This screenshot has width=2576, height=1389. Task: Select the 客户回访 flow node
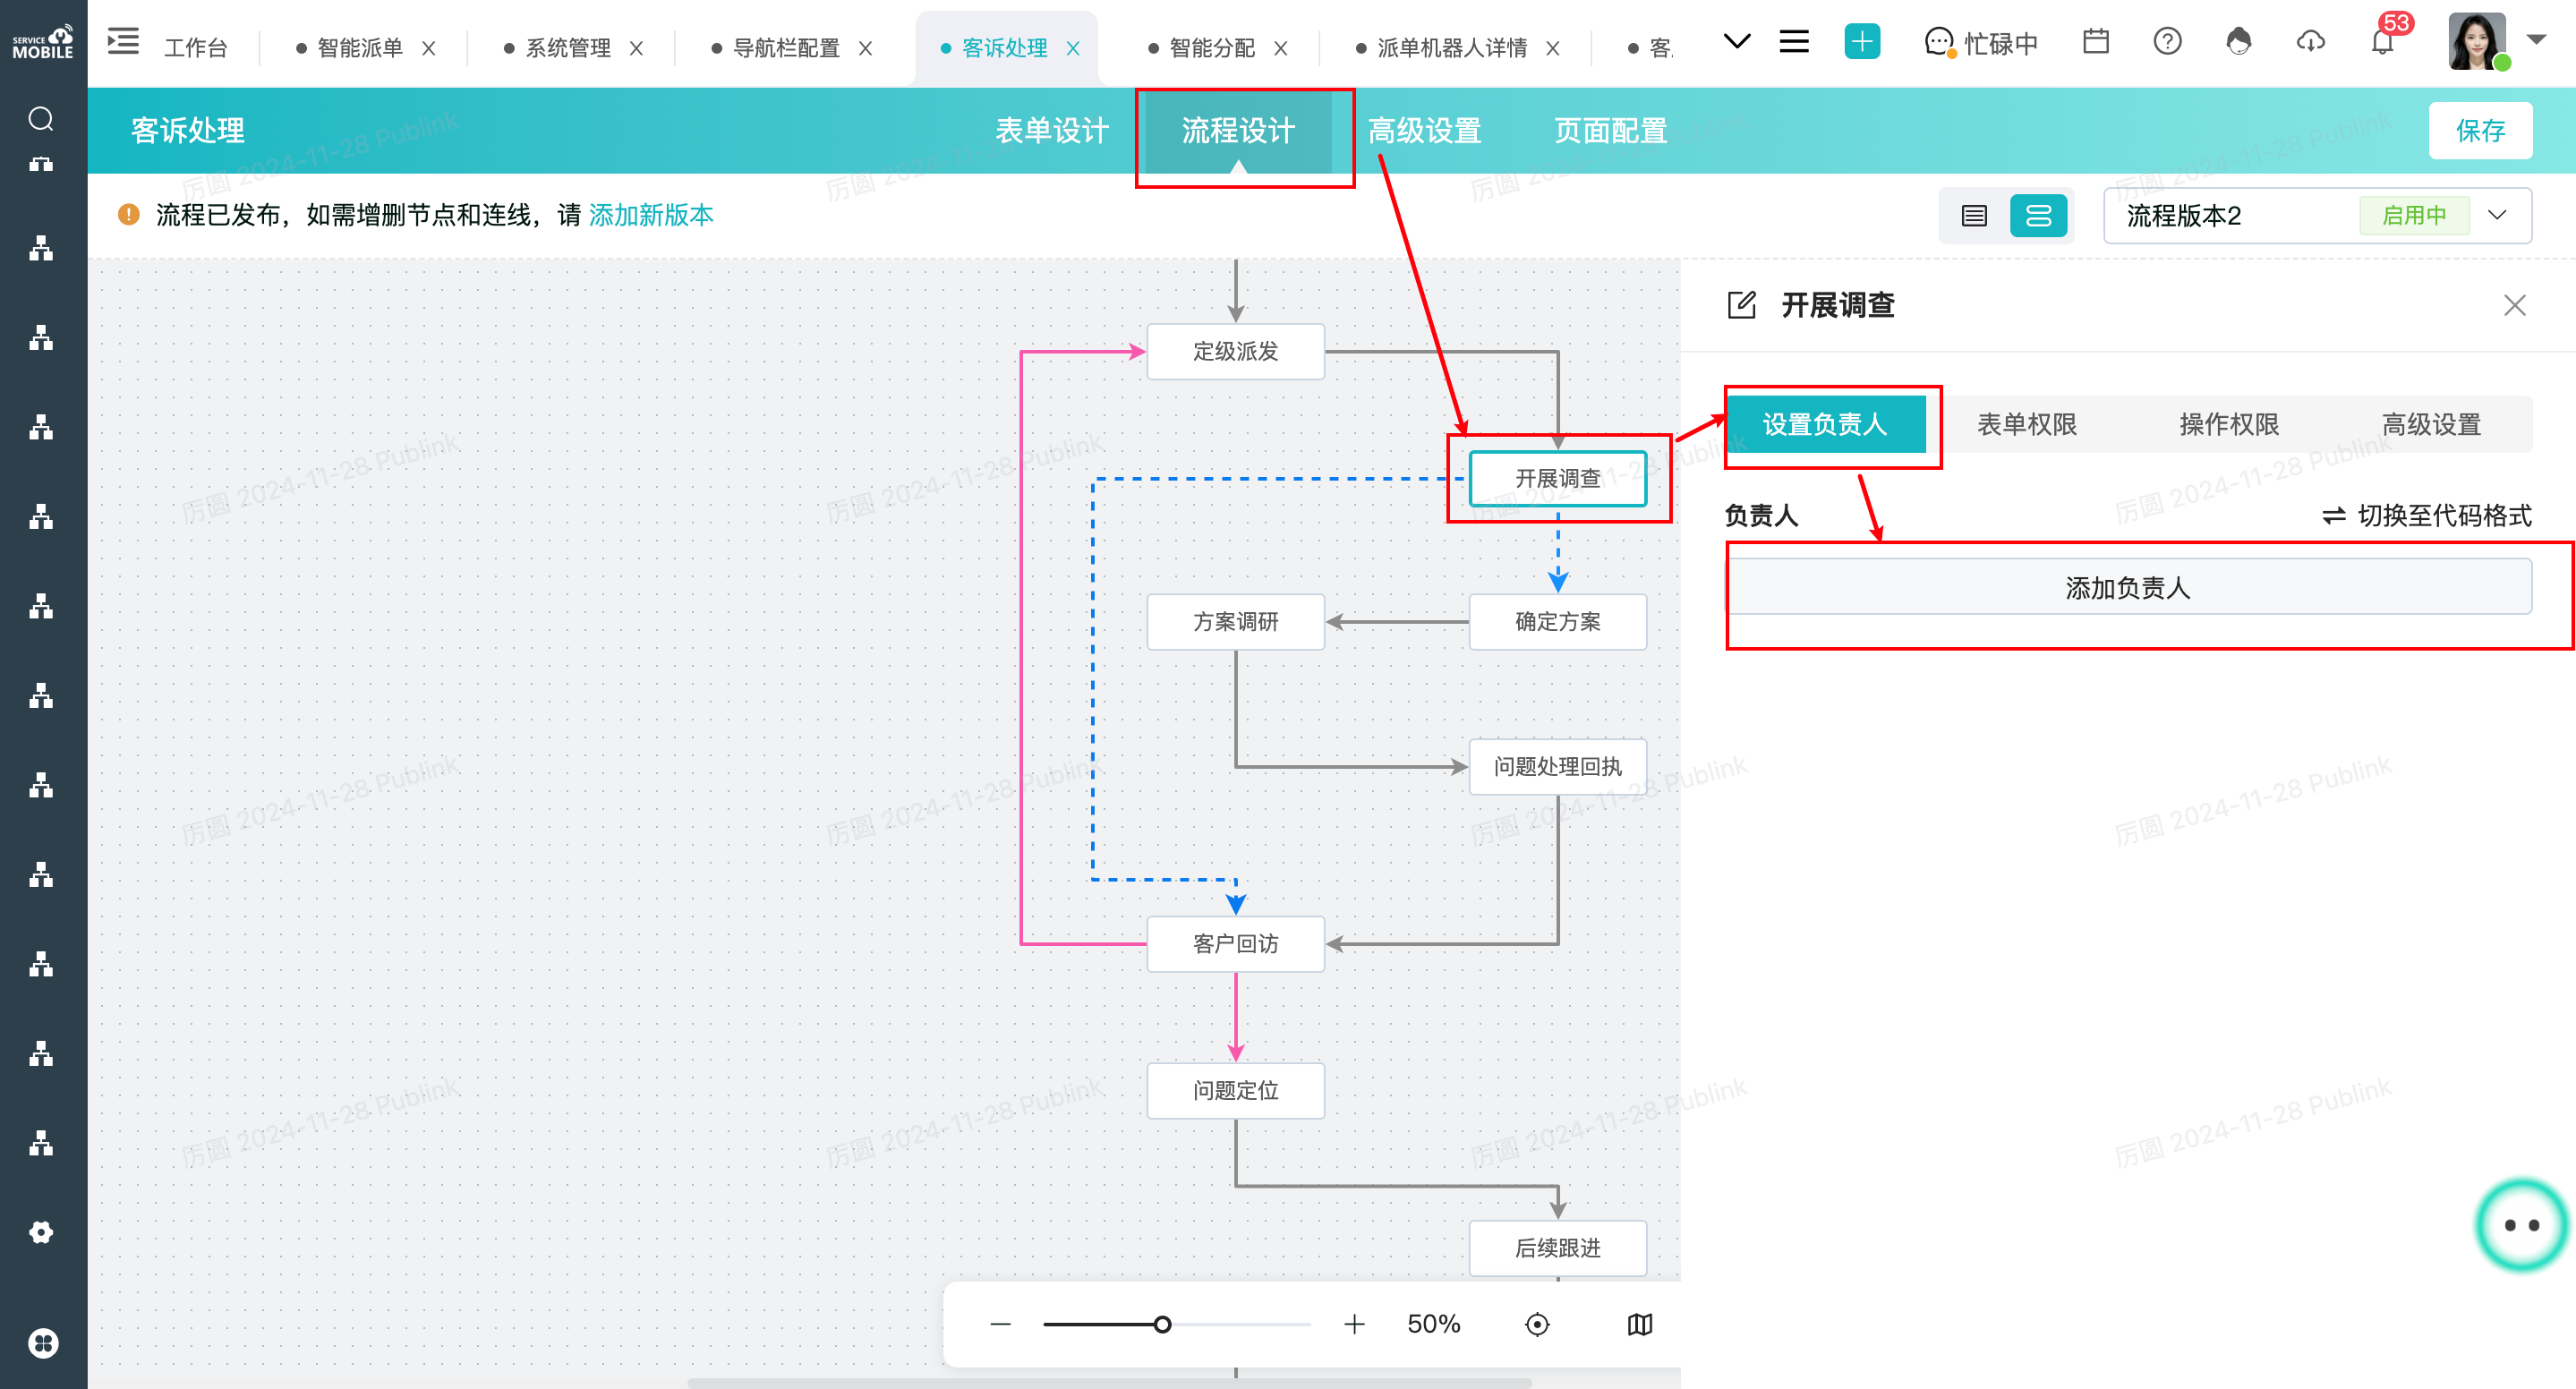[x=1235, y=943]
